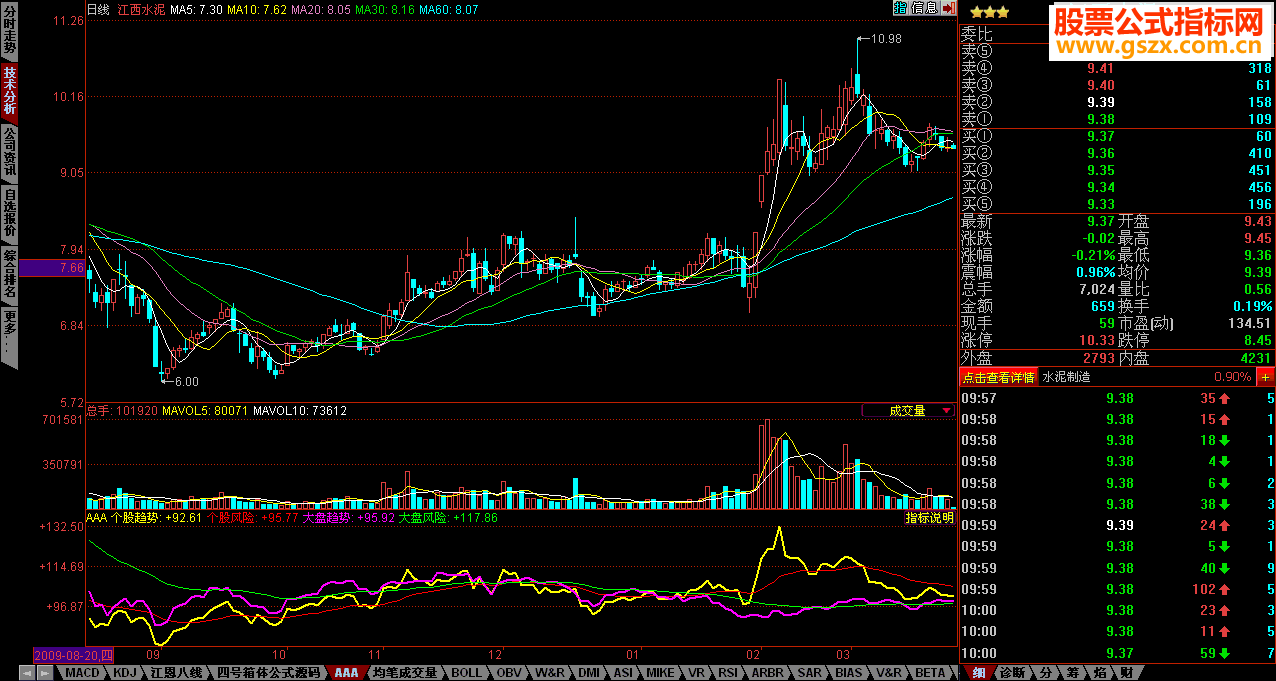This screenshot has width=1276, height=681.
Task: Select the KDJ indicator tab
Action: (125, 673)
